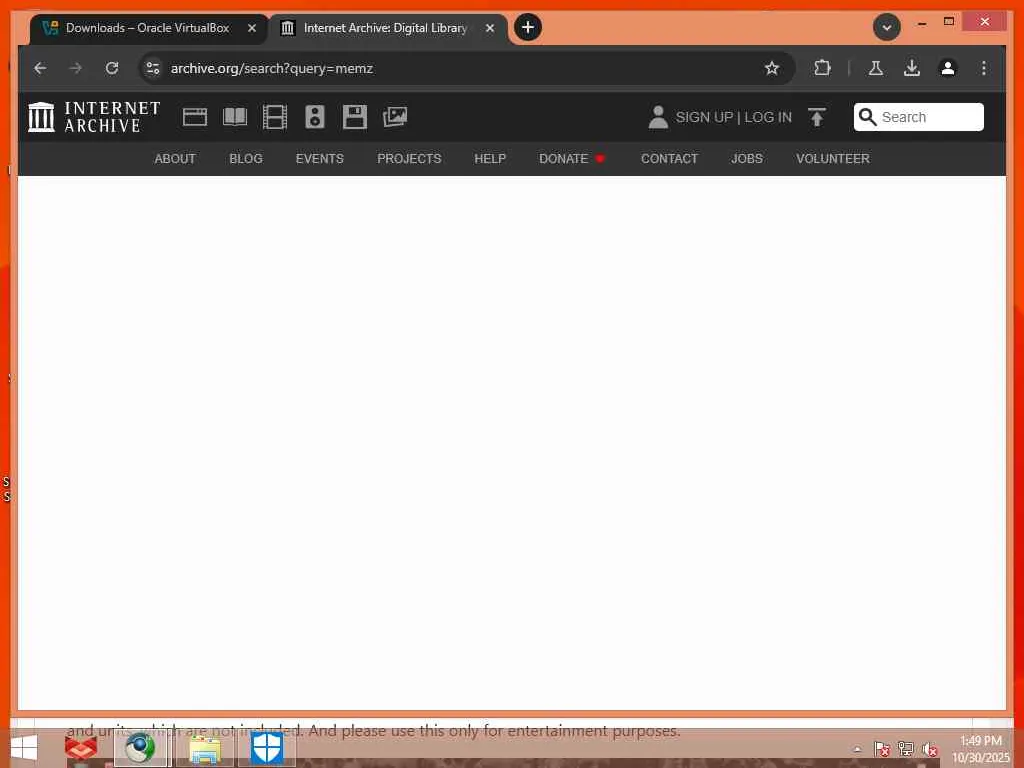Click the Internet Archive logo
This screenshot has height=768, width=1024.
[x=94, y=117]
